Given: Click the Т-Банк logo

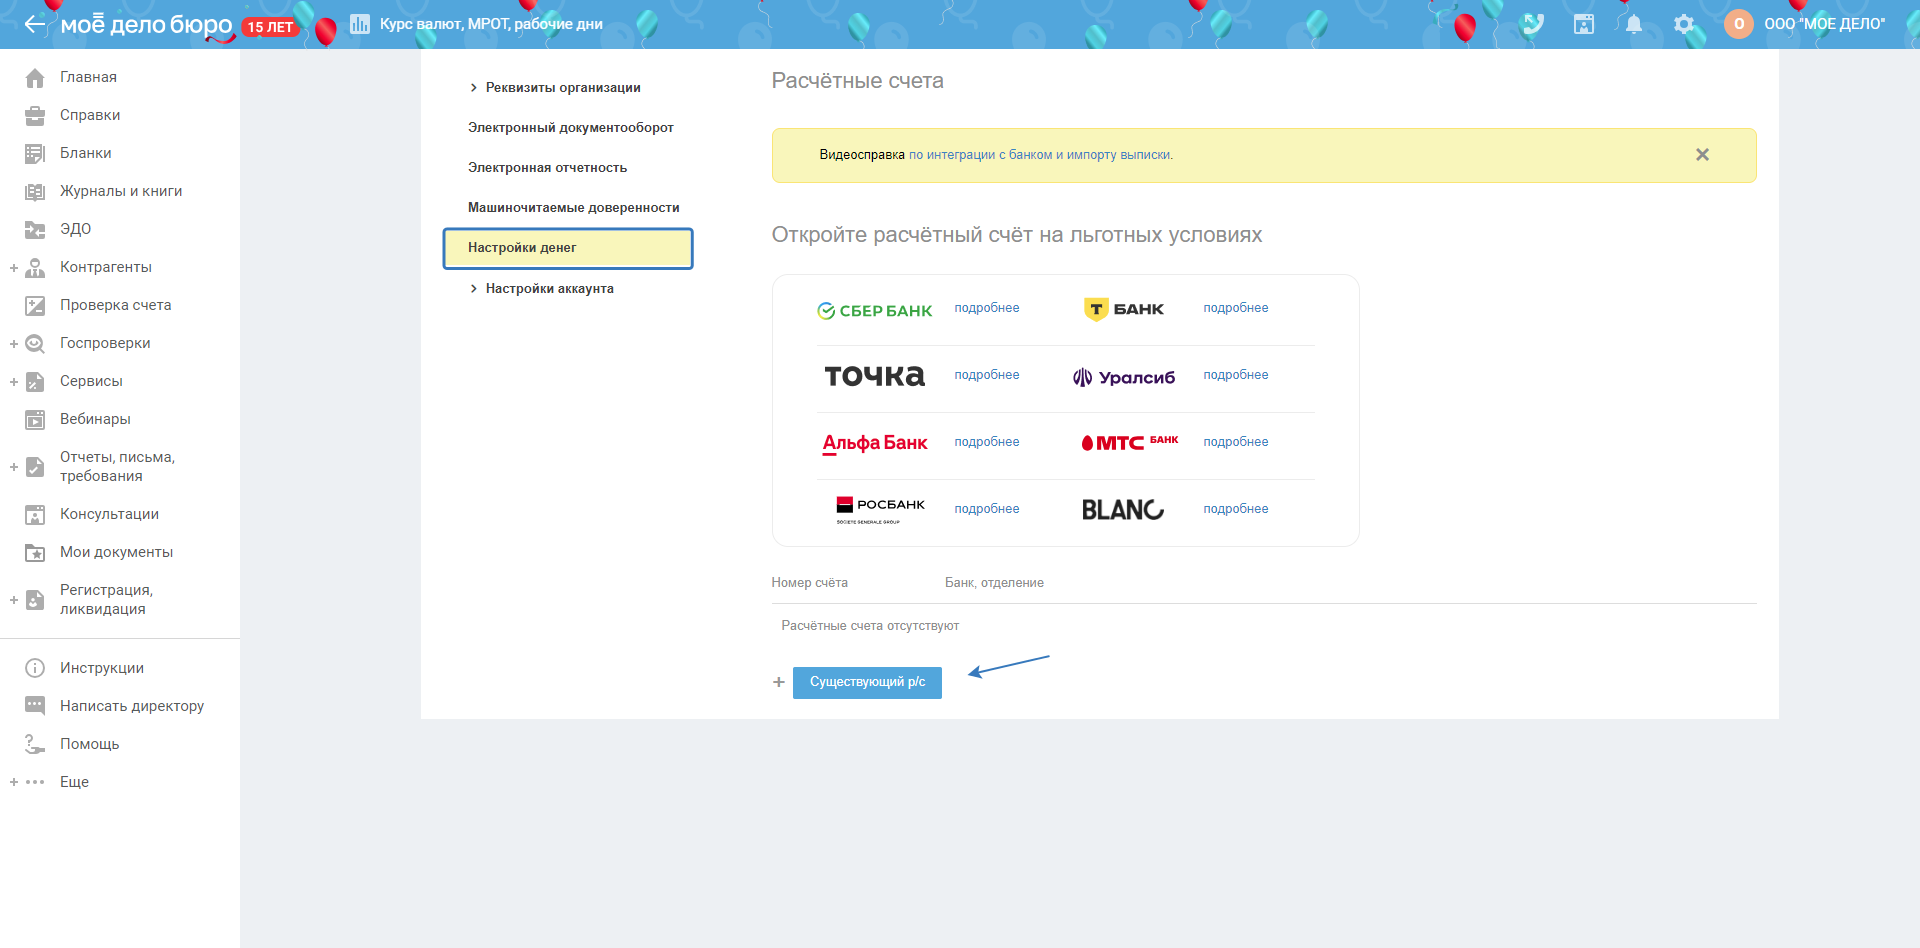Looking at the screenshot, I should (x=1124, y=309).
